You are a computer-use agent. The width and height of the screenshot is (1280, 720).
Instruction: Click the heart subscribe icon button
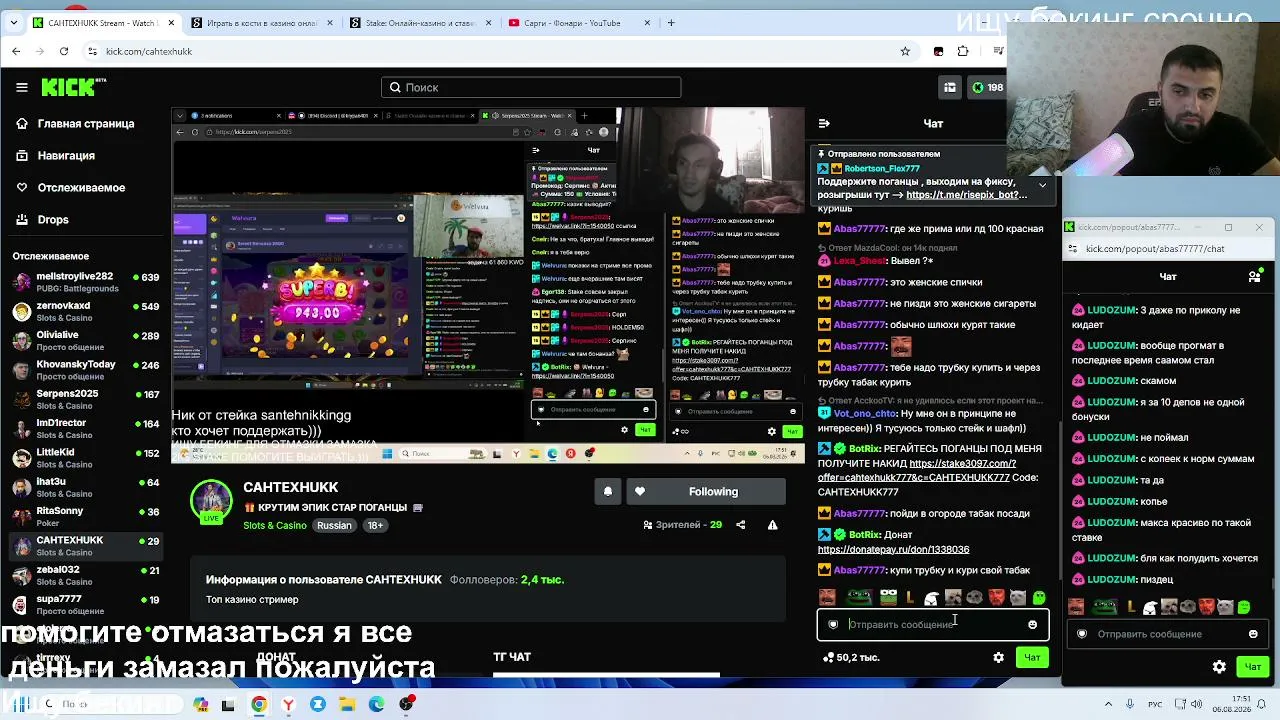coord(640,491)
